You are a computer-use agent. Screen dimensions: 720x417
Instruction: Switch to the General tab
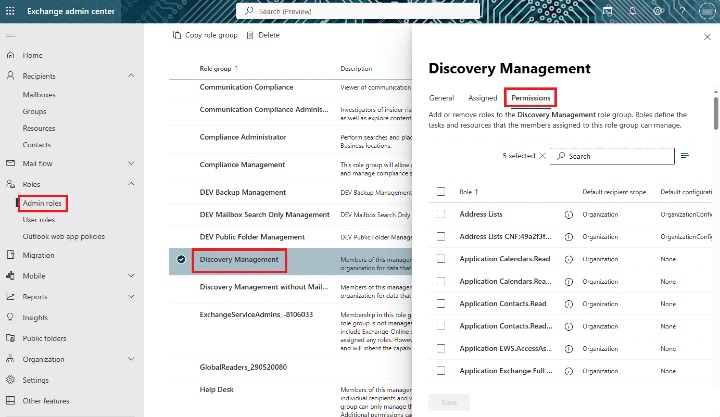pos(441,98)
